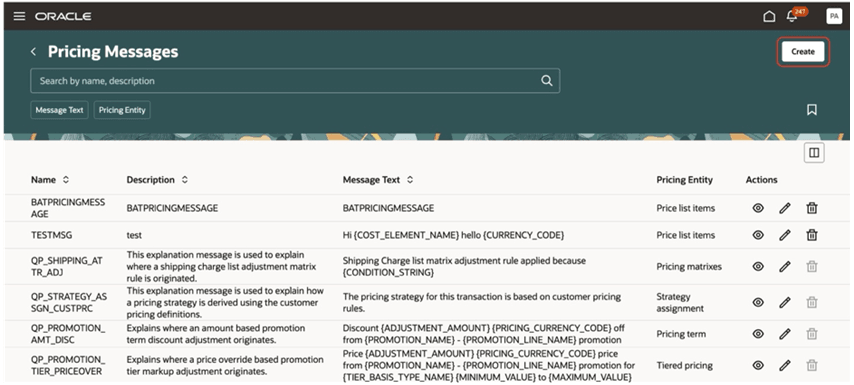Sort by the Message Text column
The width and height of the screenshot is (854, 385).
410,180
